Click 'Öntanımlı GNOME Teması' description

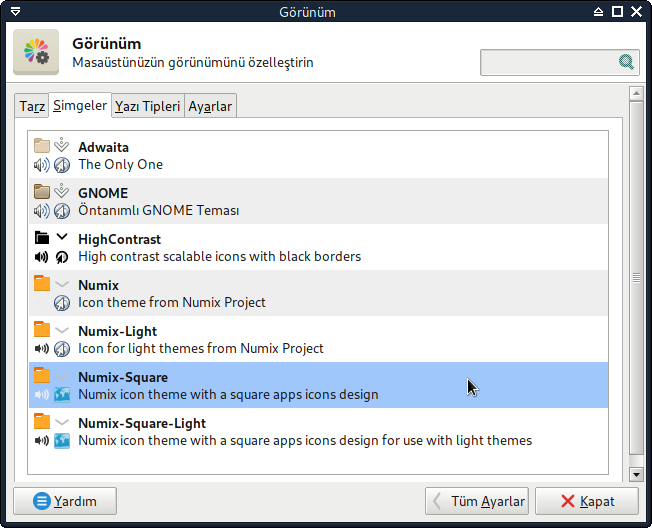(159, 210)
